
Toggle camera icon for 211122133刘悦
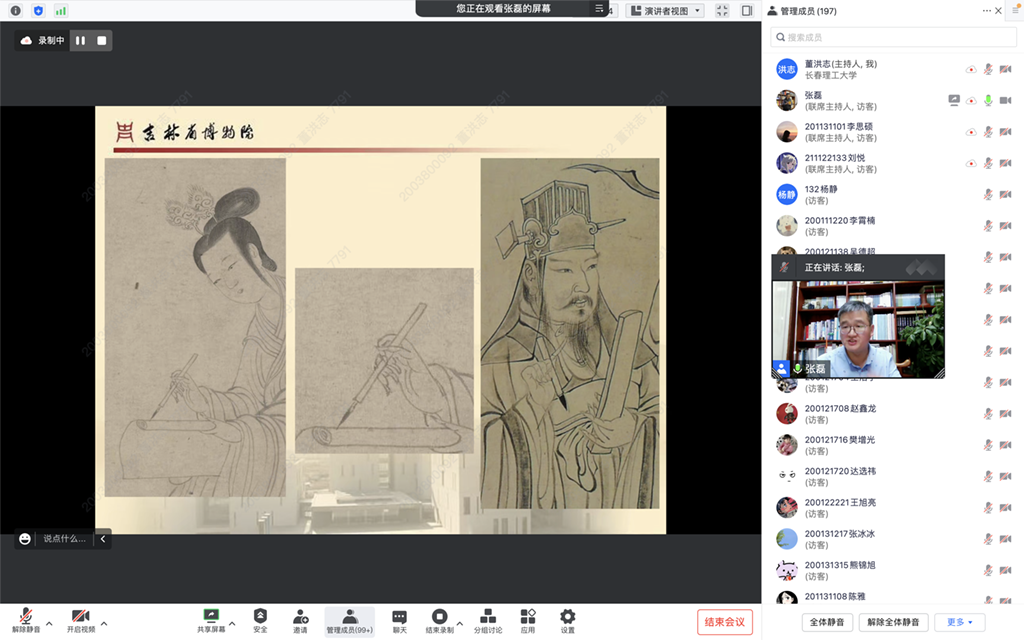[1006, 163]
